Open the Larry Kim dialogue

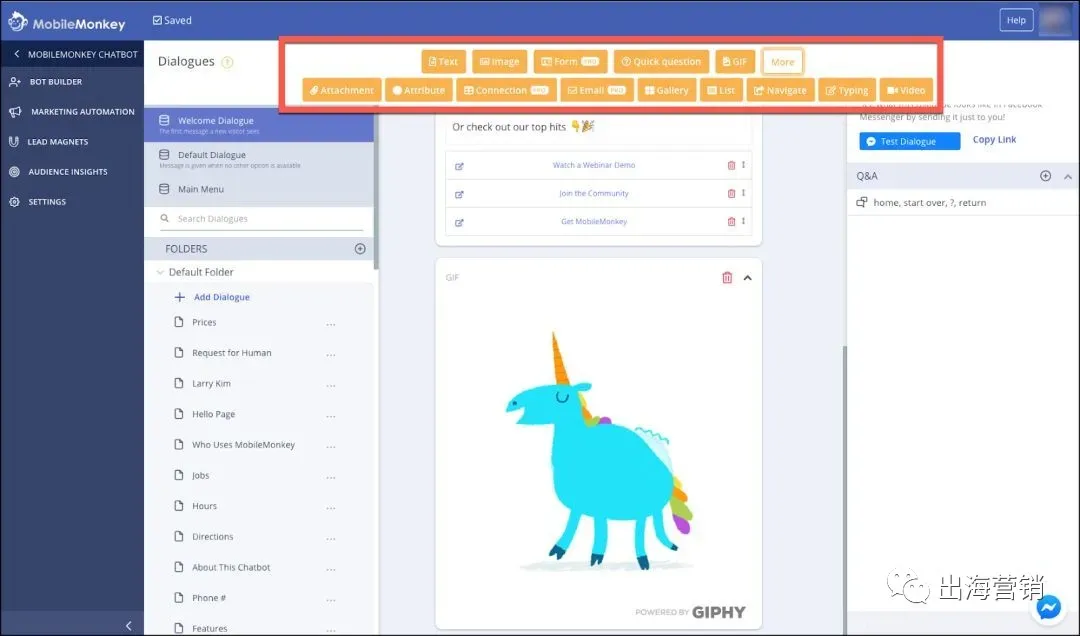click(211, 384)
